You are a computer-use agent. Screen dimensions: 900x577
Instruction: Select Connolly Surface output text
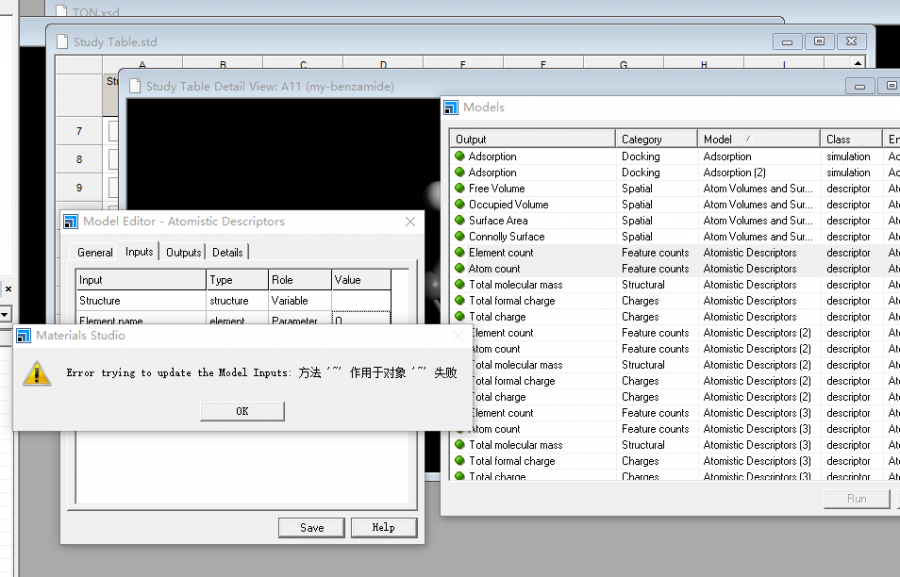[x=506, y=237]
